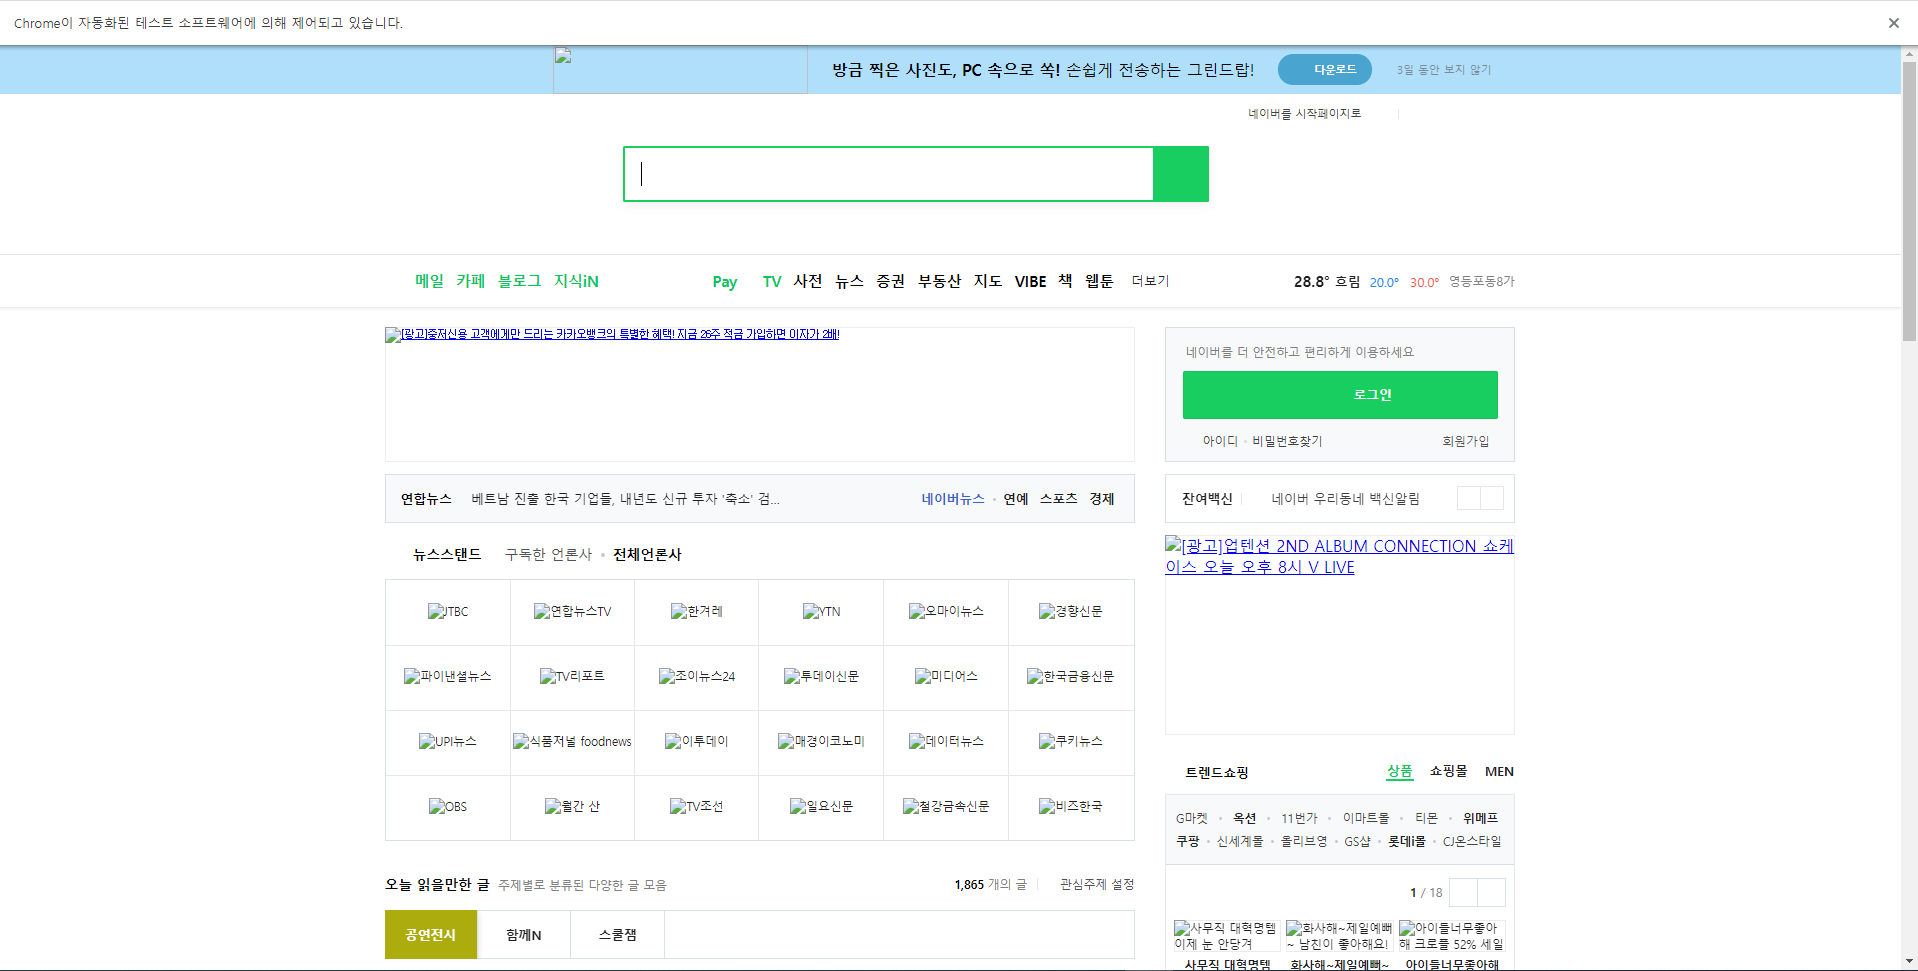Open the 파이낸셜뉴스 press logo
Image resolution: width=1918 pixels, height=971 pixels.
coord(448,677)
